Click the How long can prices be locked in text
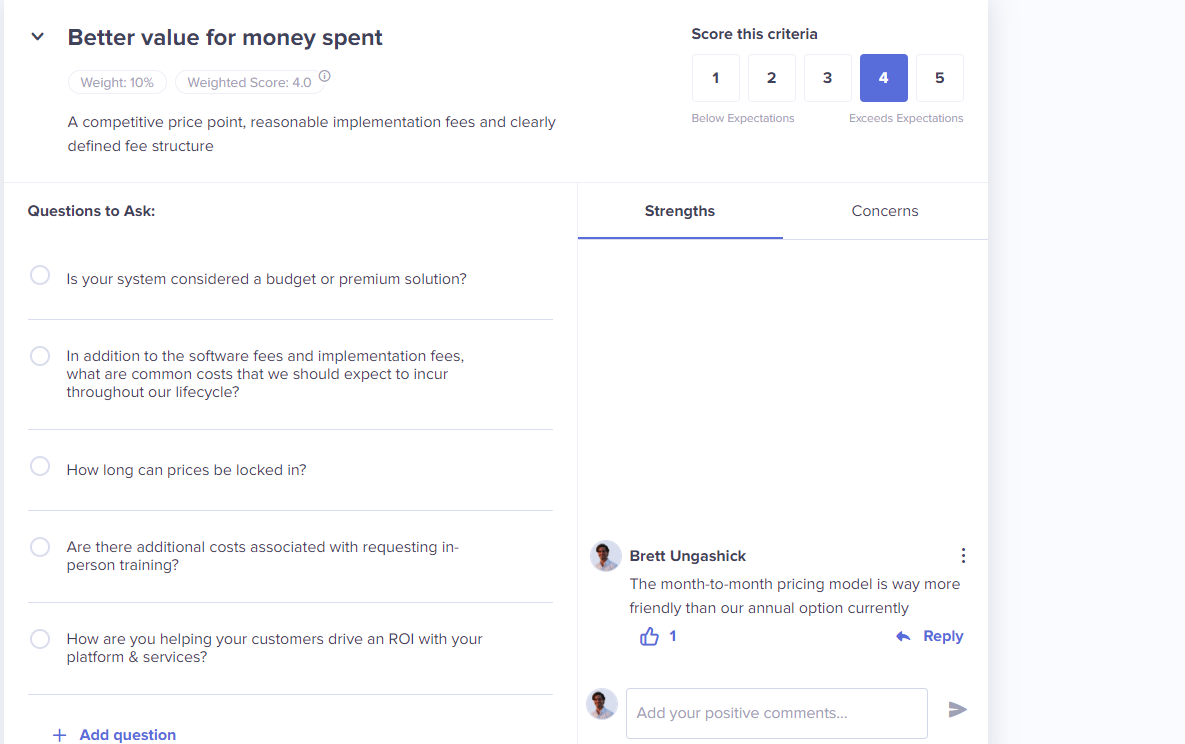 point(187,470)
